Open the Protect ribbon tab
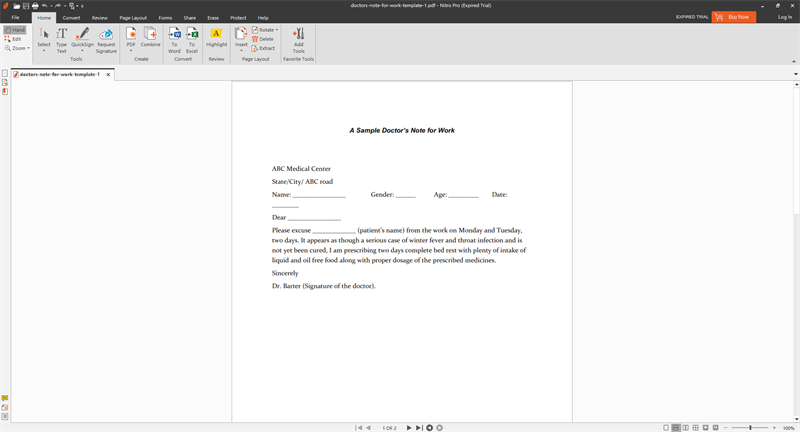The image size is (800, 432). coord(238,18)
